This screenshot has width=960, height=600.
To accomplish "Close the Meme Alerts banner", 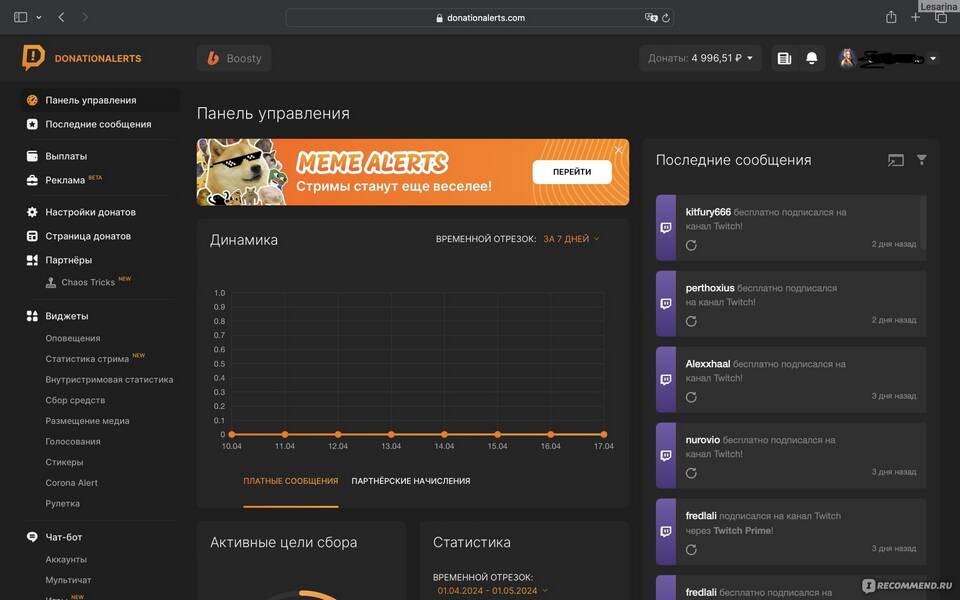I will 618,150.
